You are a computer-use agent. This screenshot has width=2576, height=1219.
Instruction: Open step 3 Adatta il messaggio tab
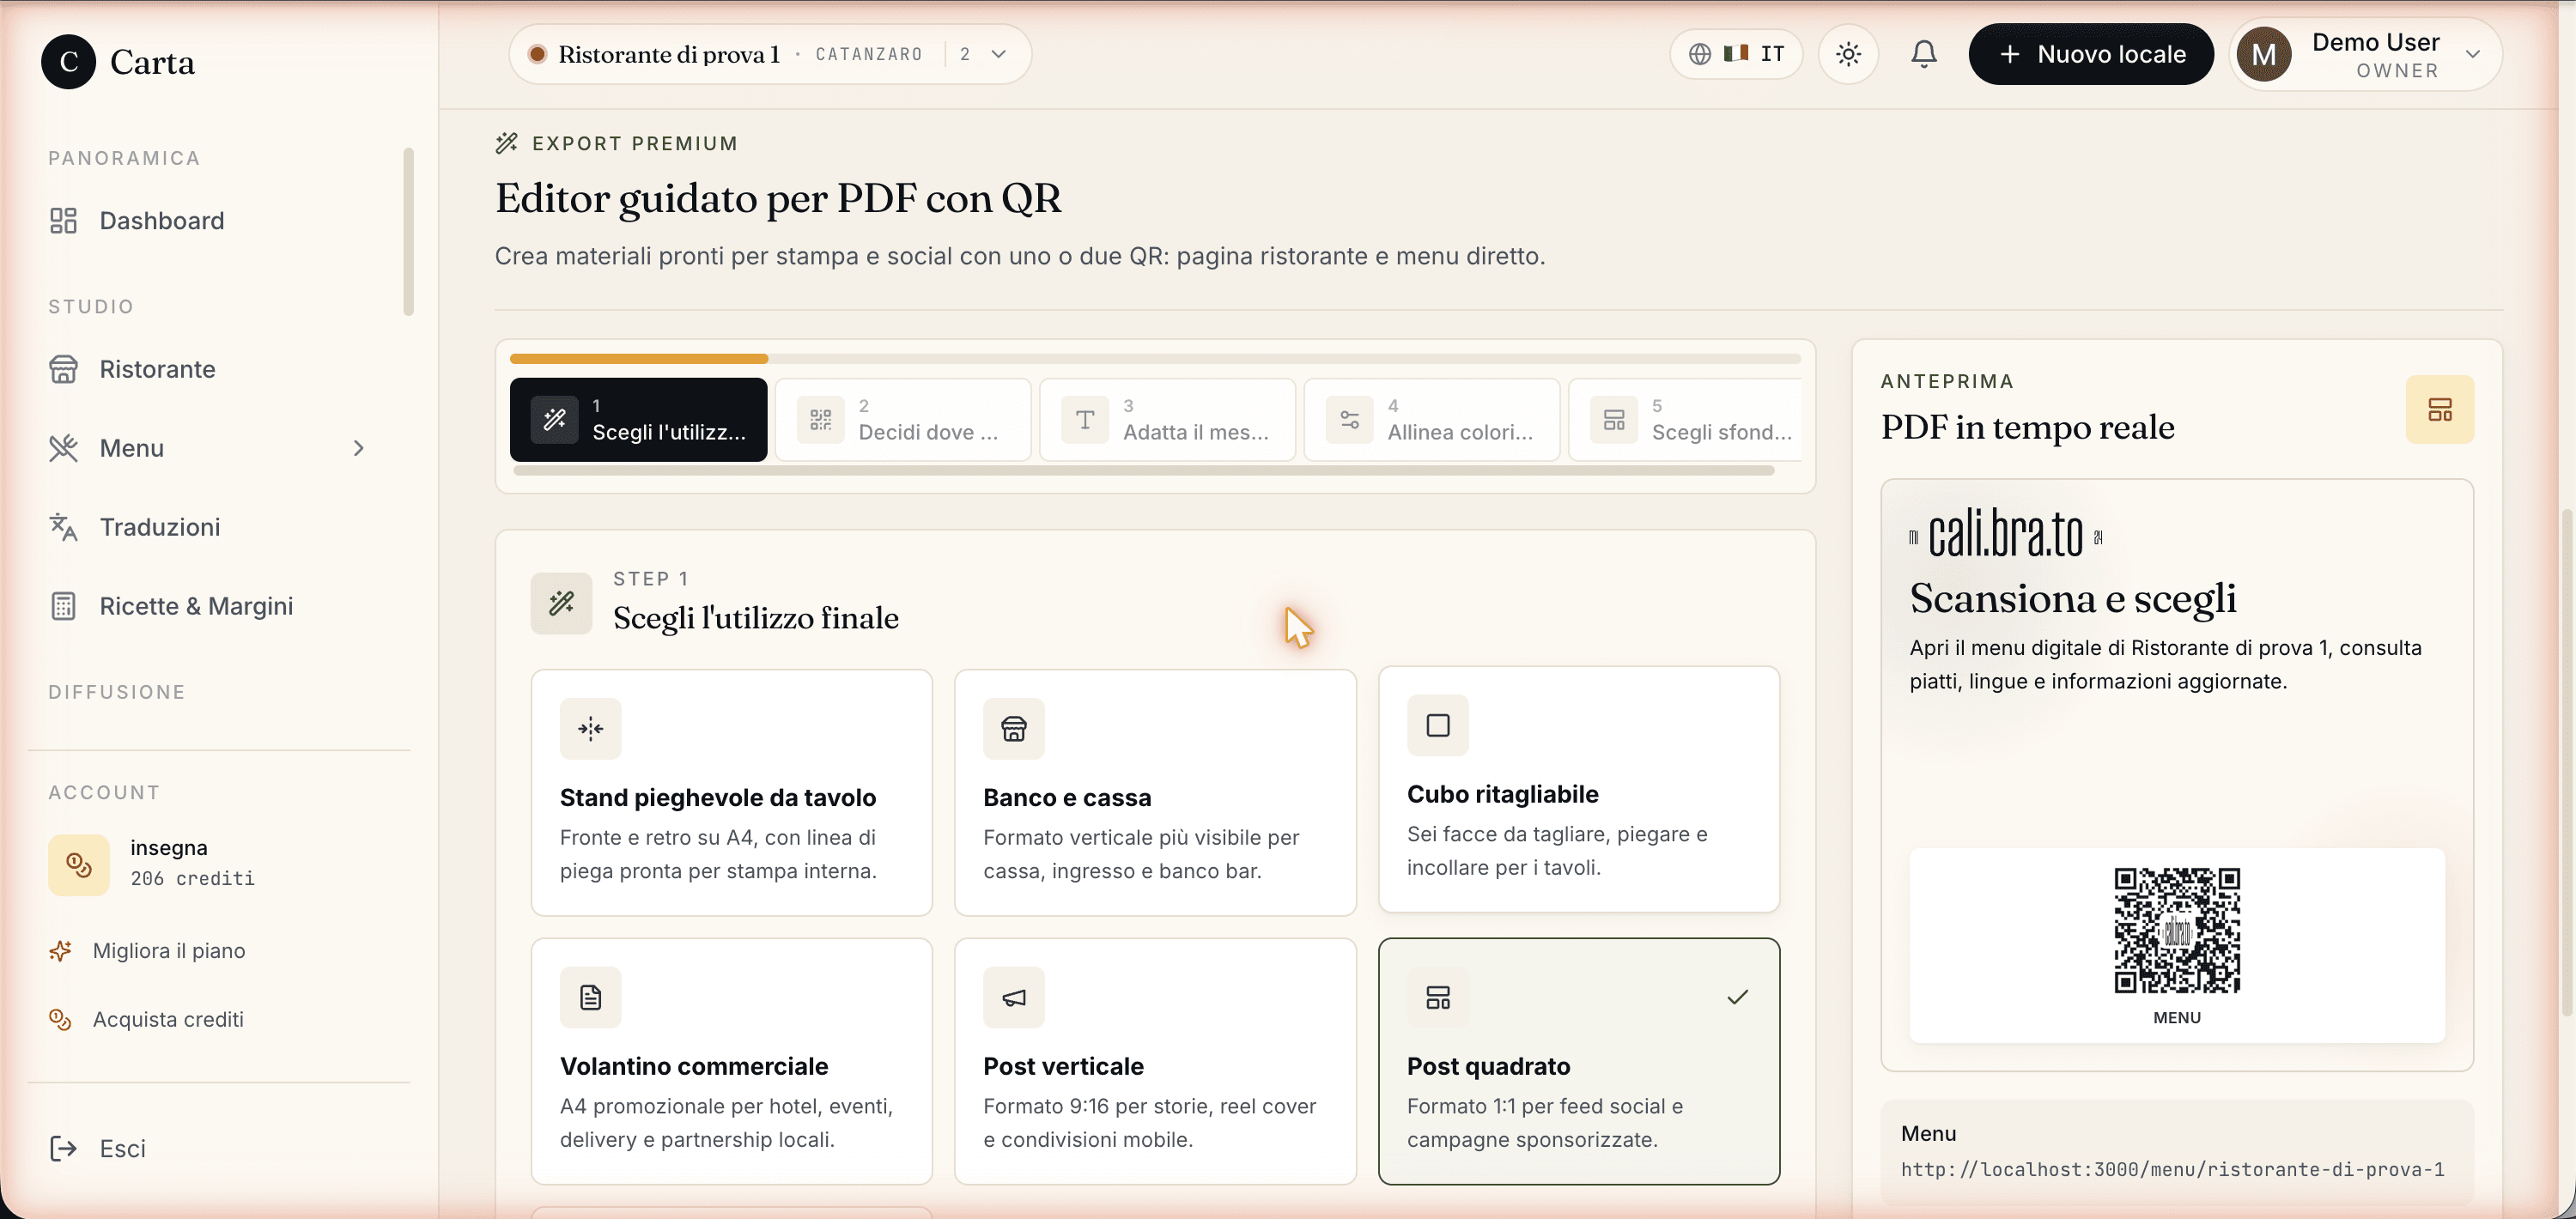1167,420
